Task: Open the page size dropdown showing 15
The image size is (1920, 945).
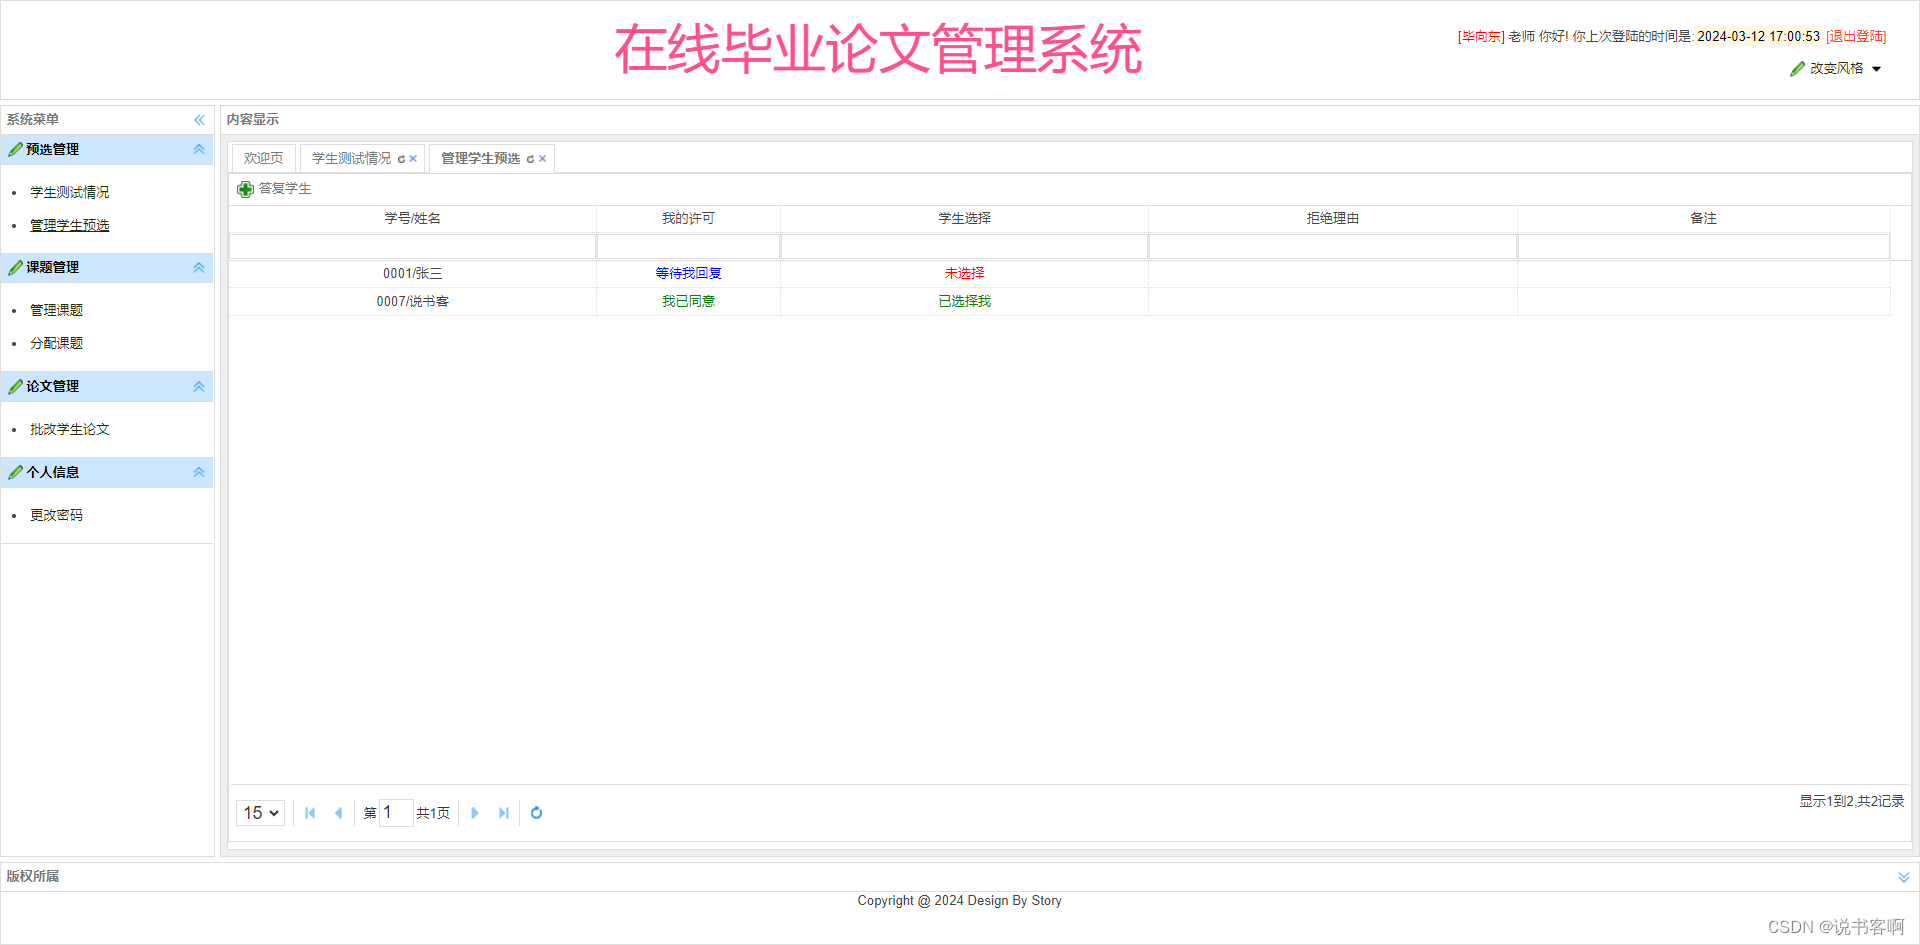Action: (260, 813)
